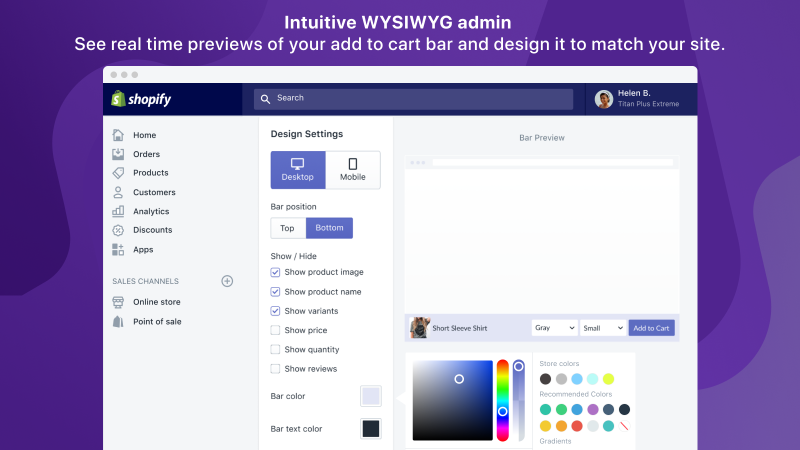The image size is (800, 450).
Task: Click the Point of sale bag icon
Action: point(118,321)
